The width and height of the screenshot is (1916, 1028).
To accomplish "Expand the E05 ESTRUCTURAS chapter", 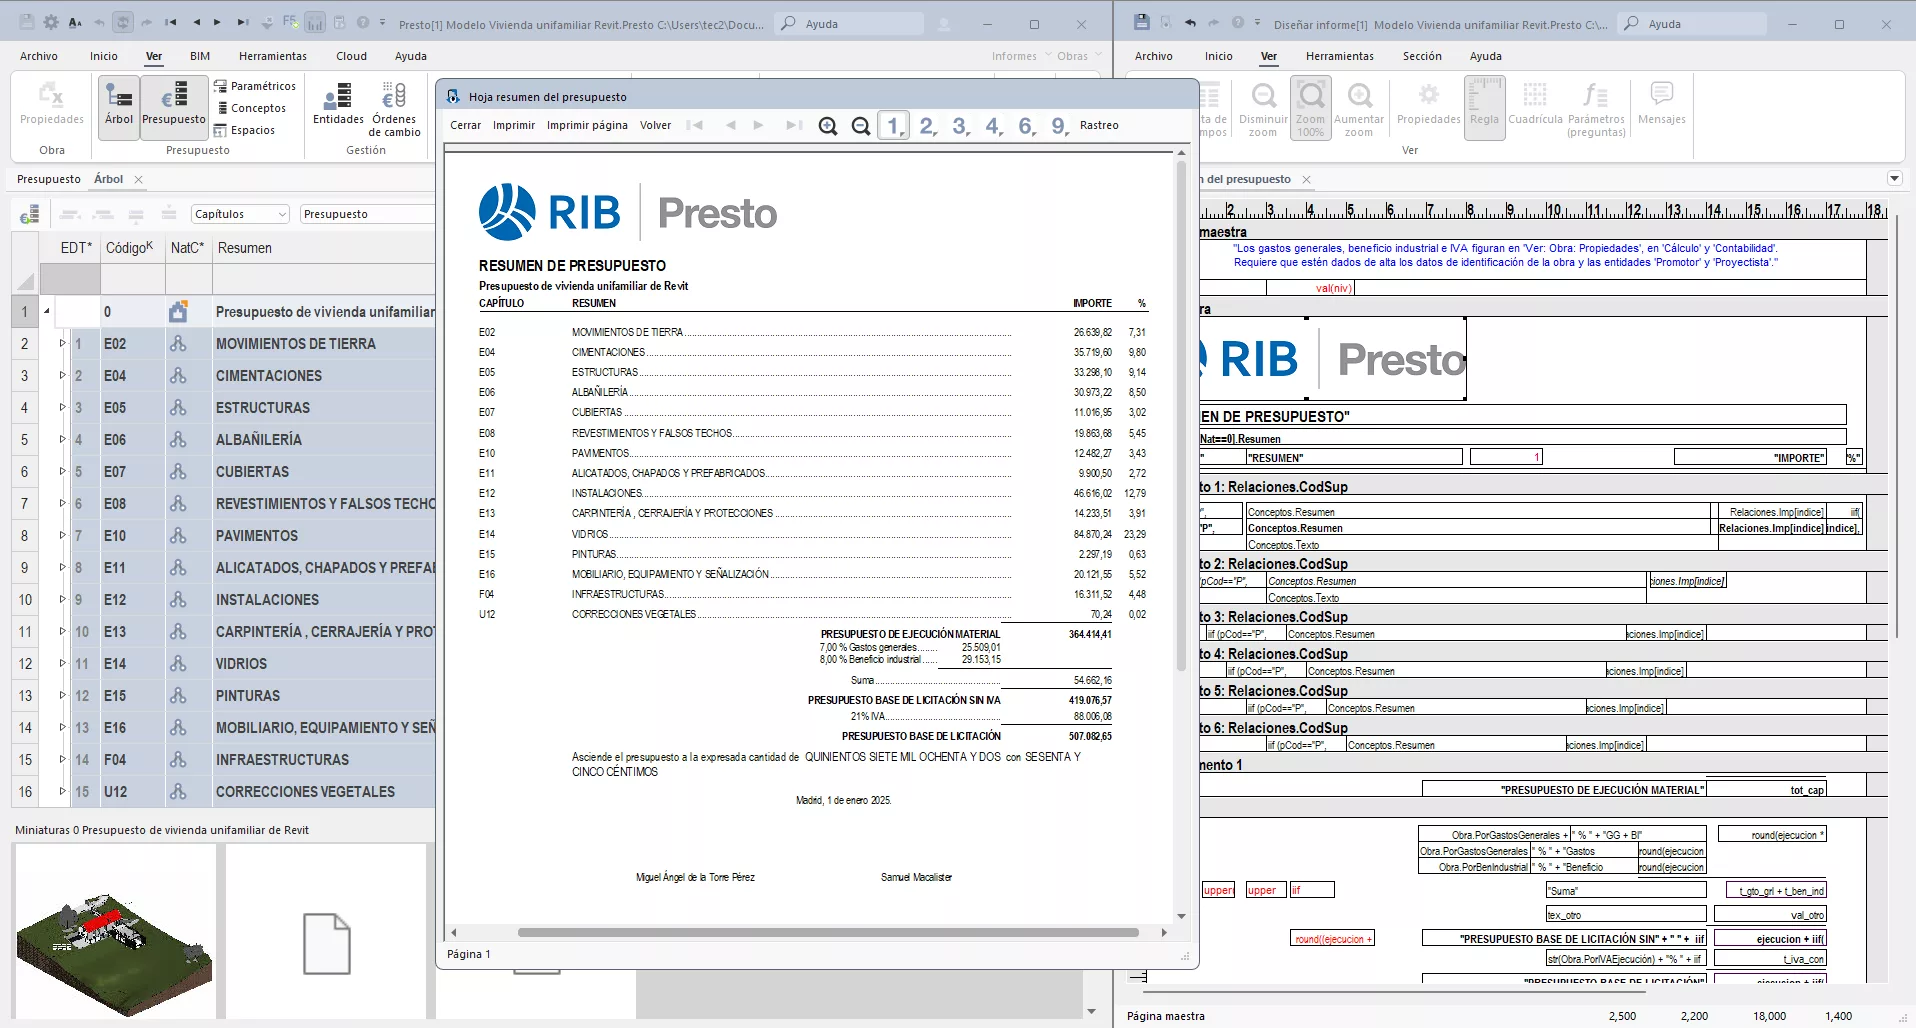I will click(x=61, y=408).
